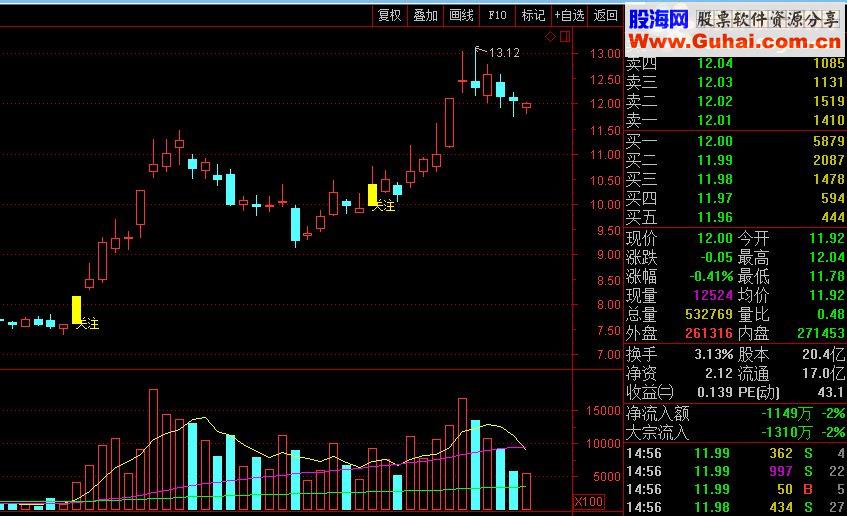
Task: Click the 量比 value 0.48
Action: coord(831,314)
